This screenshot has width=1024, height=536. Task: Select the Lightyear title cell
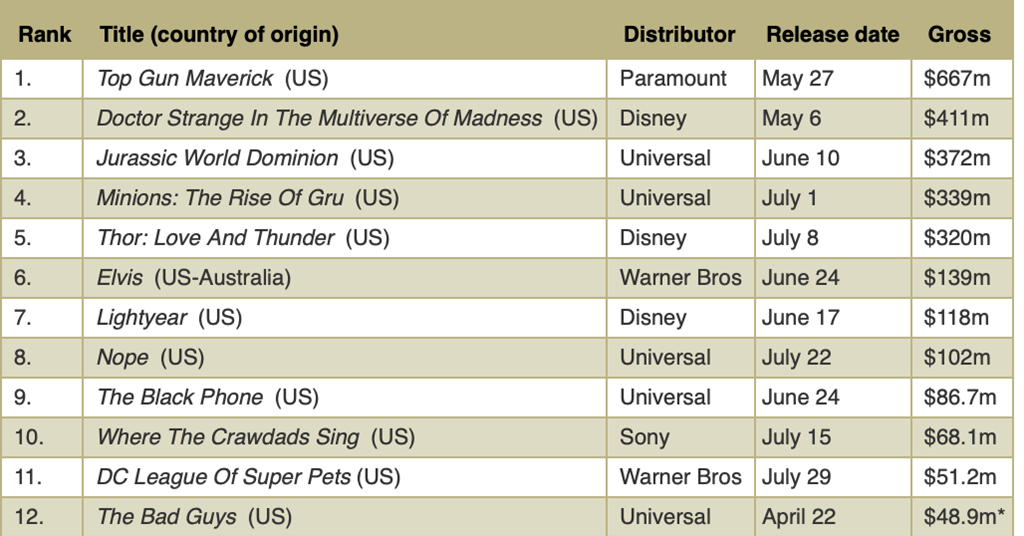coord(141,318)
